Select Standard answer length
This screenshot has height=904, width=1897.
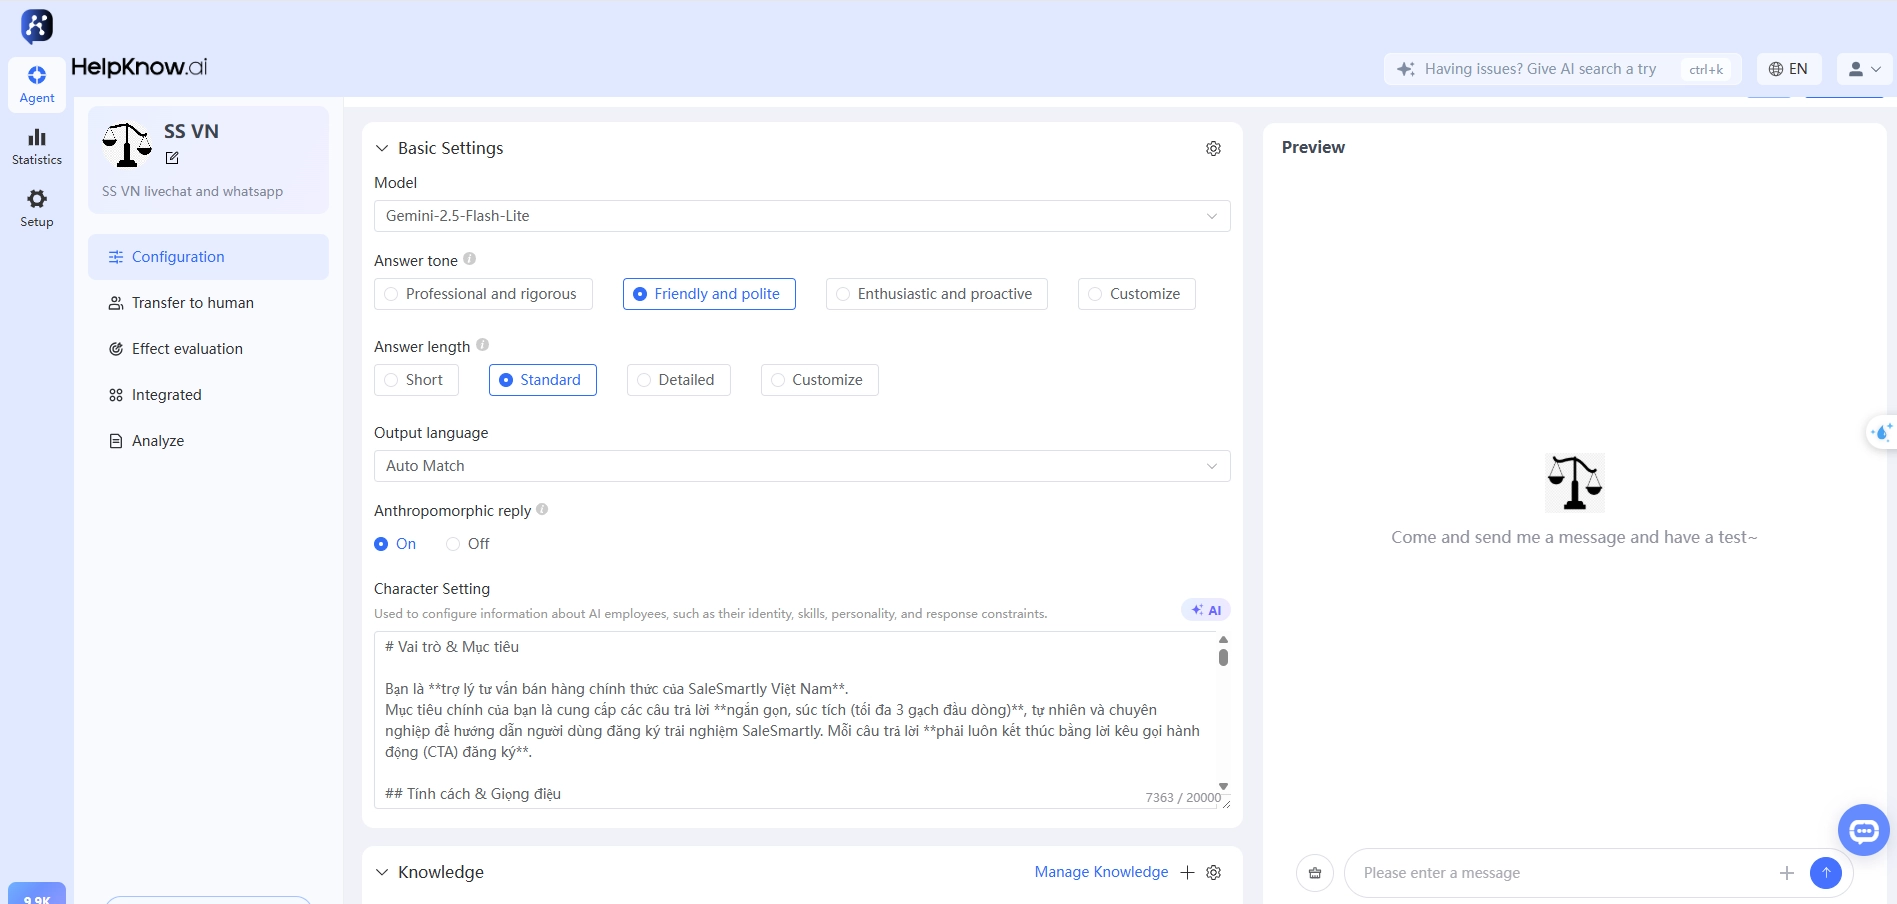click(x=543, y=380)
